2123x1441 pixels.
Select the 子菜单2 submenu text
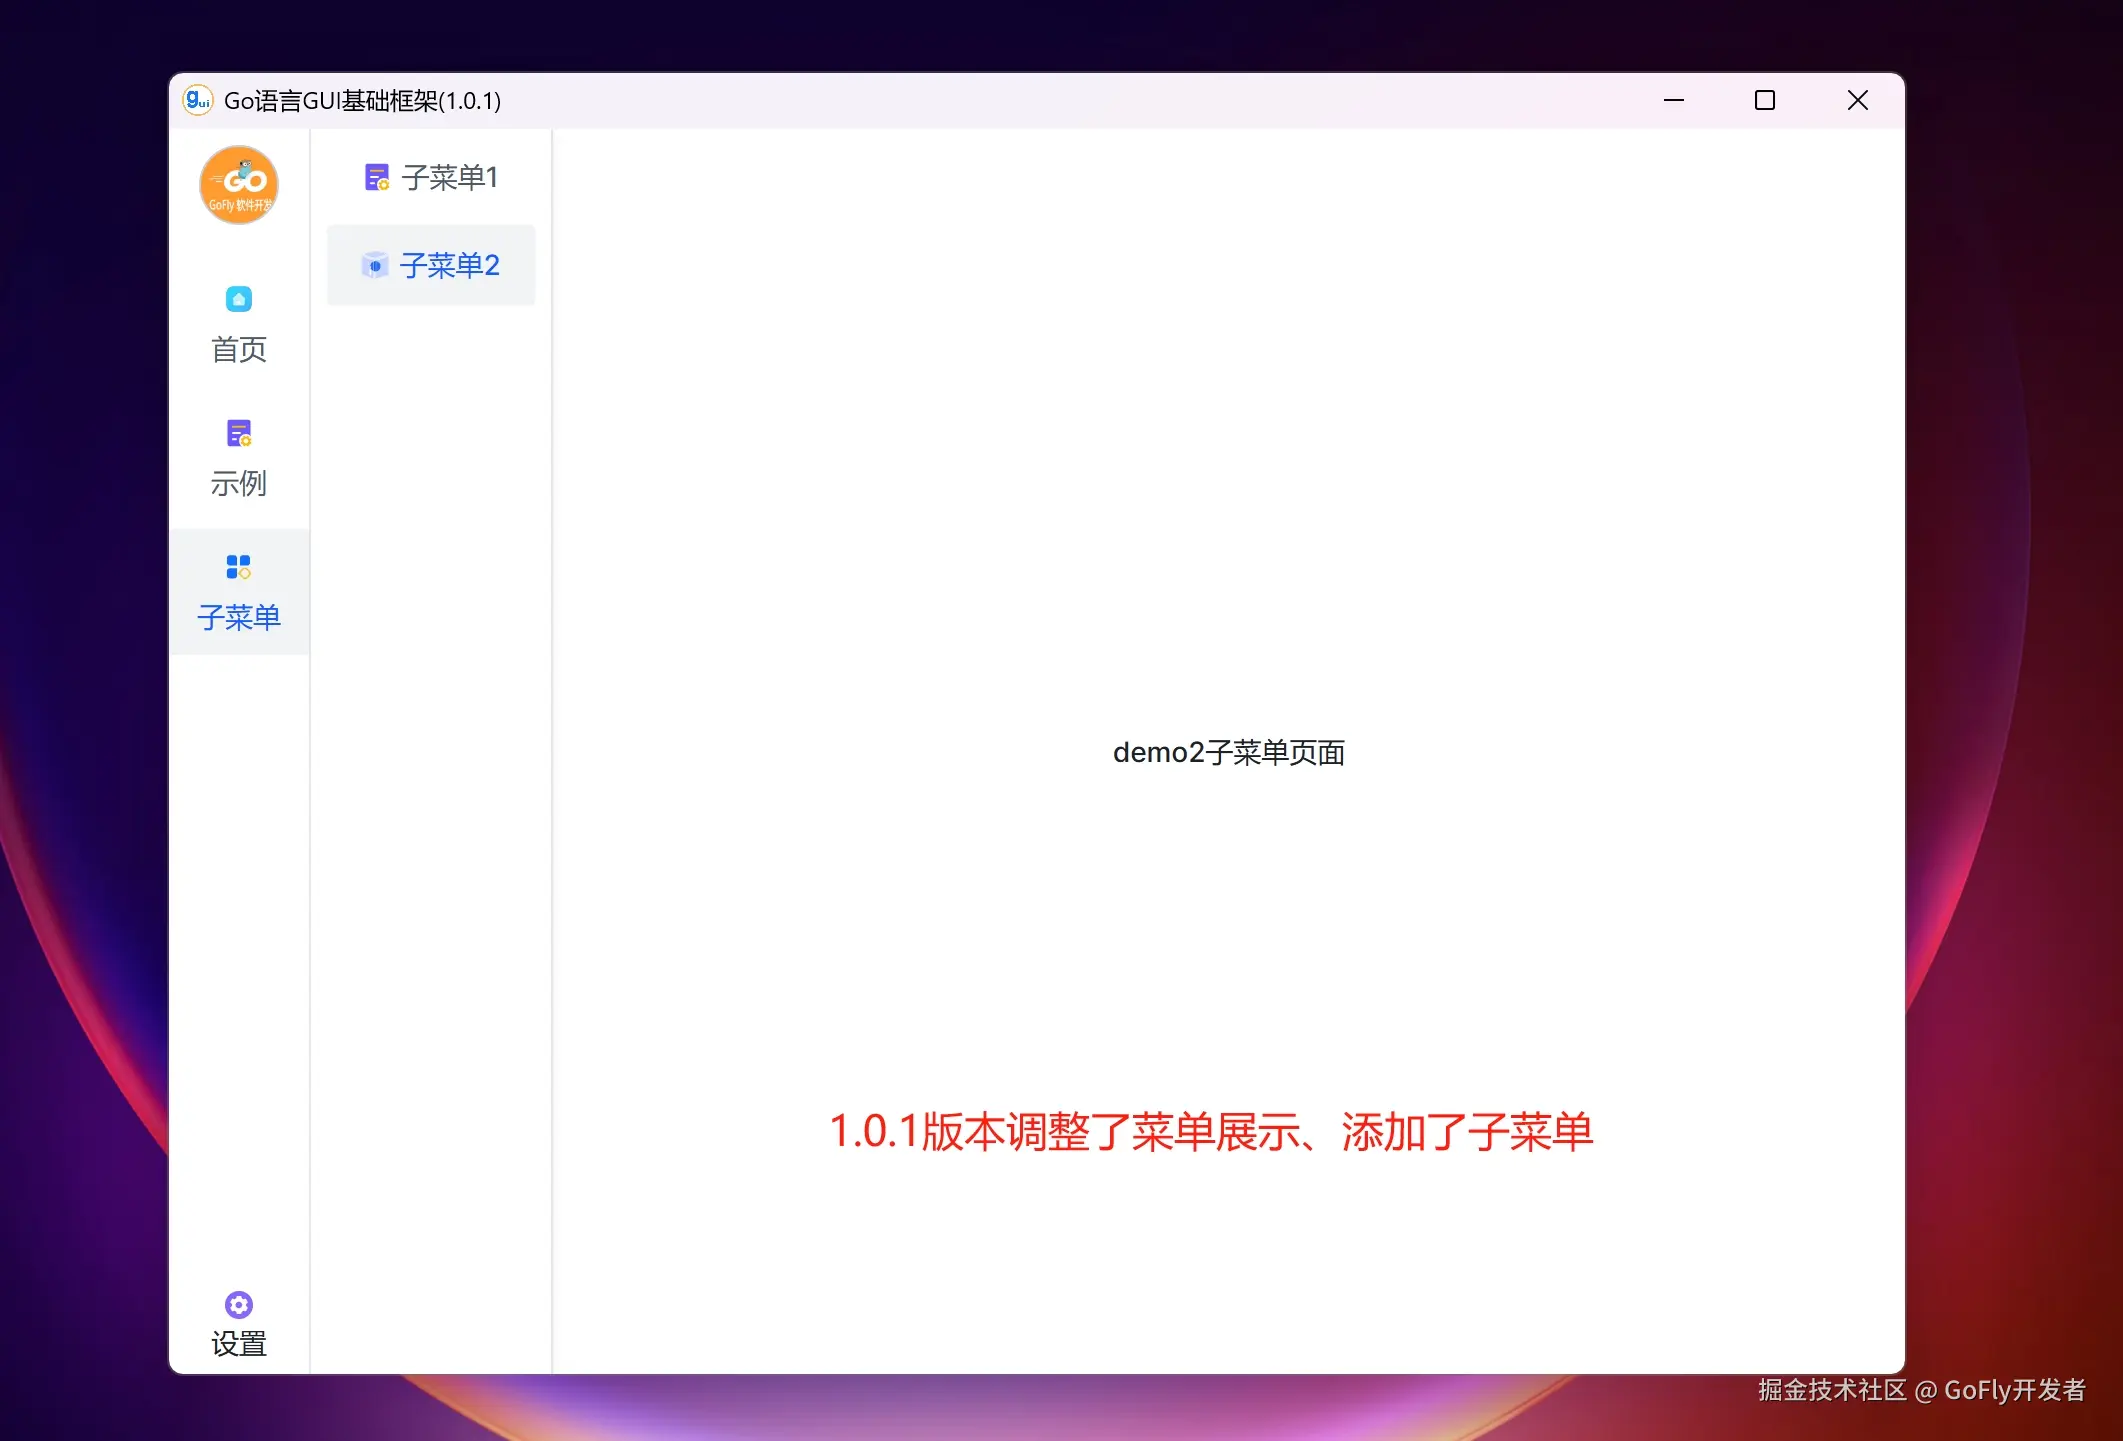click(x=449, y=266)
